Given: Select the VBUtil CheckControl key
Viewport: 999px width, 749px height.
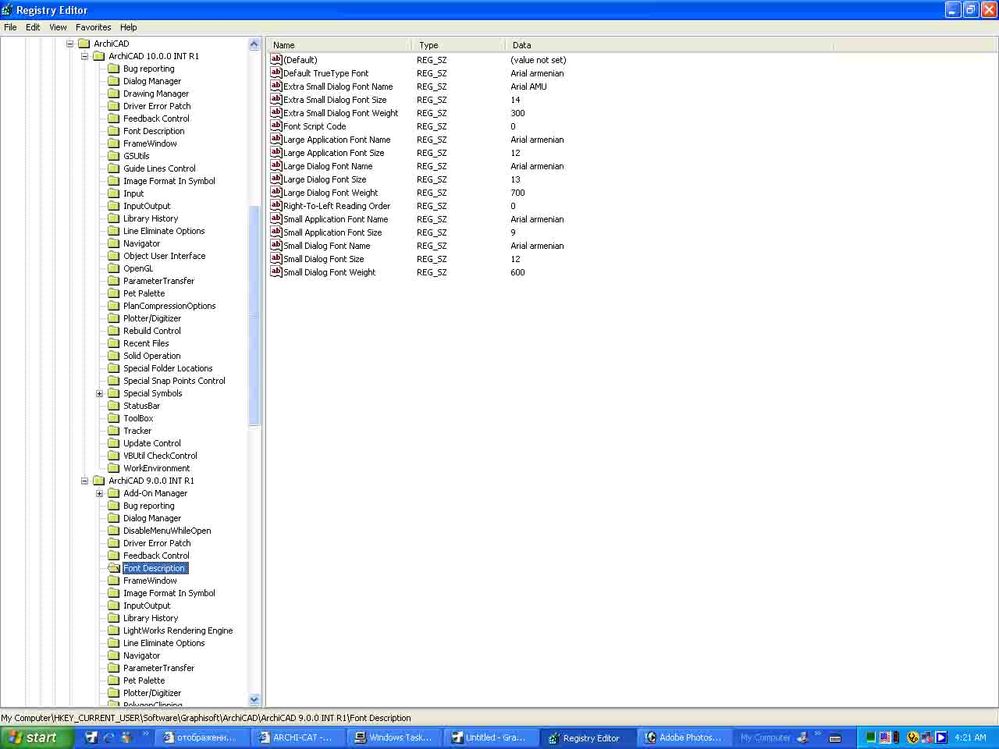Looking at the screenshot, I should coord(160,455).
